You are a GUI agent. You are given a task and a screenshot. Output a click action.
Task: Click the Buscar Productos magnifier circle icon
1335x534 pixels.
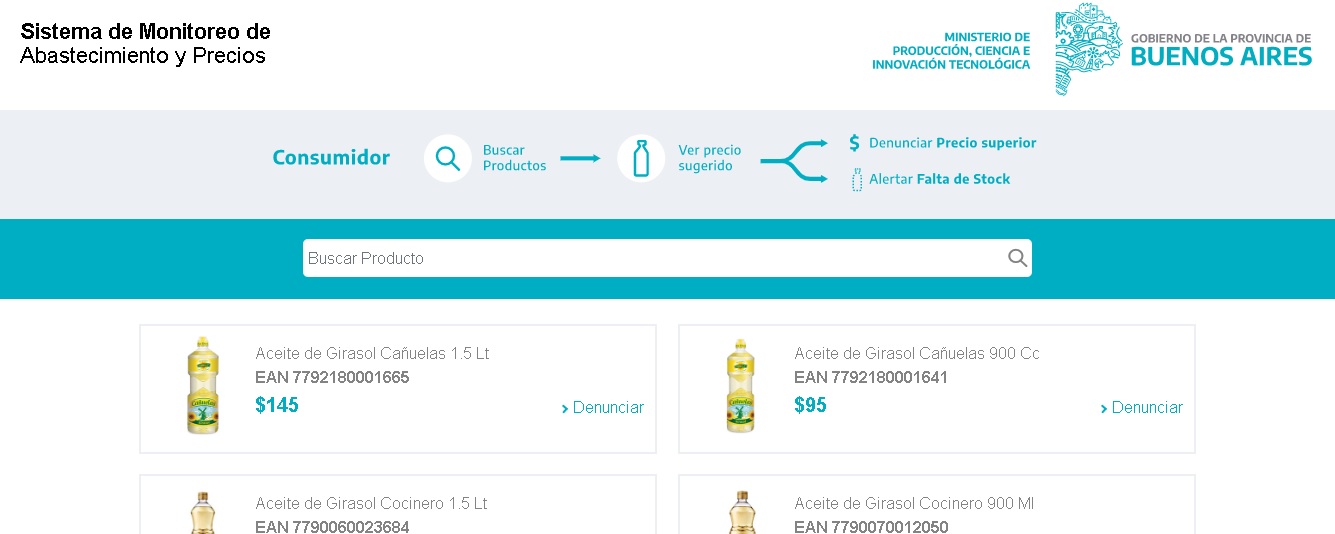coord(448,158)
